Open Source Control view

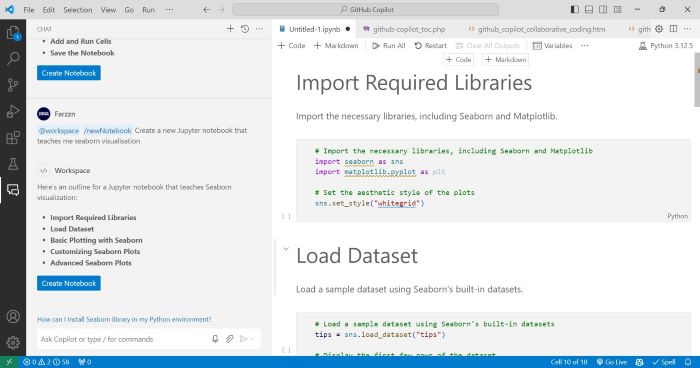click(x=13, y=84)
